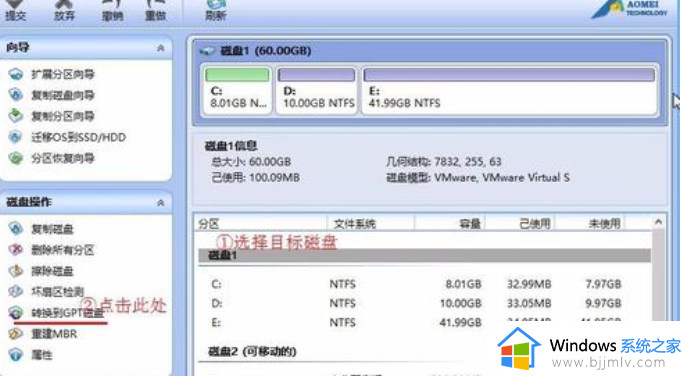
Task: Select the 删除所有分区 link text
Action: click(63, 250)
